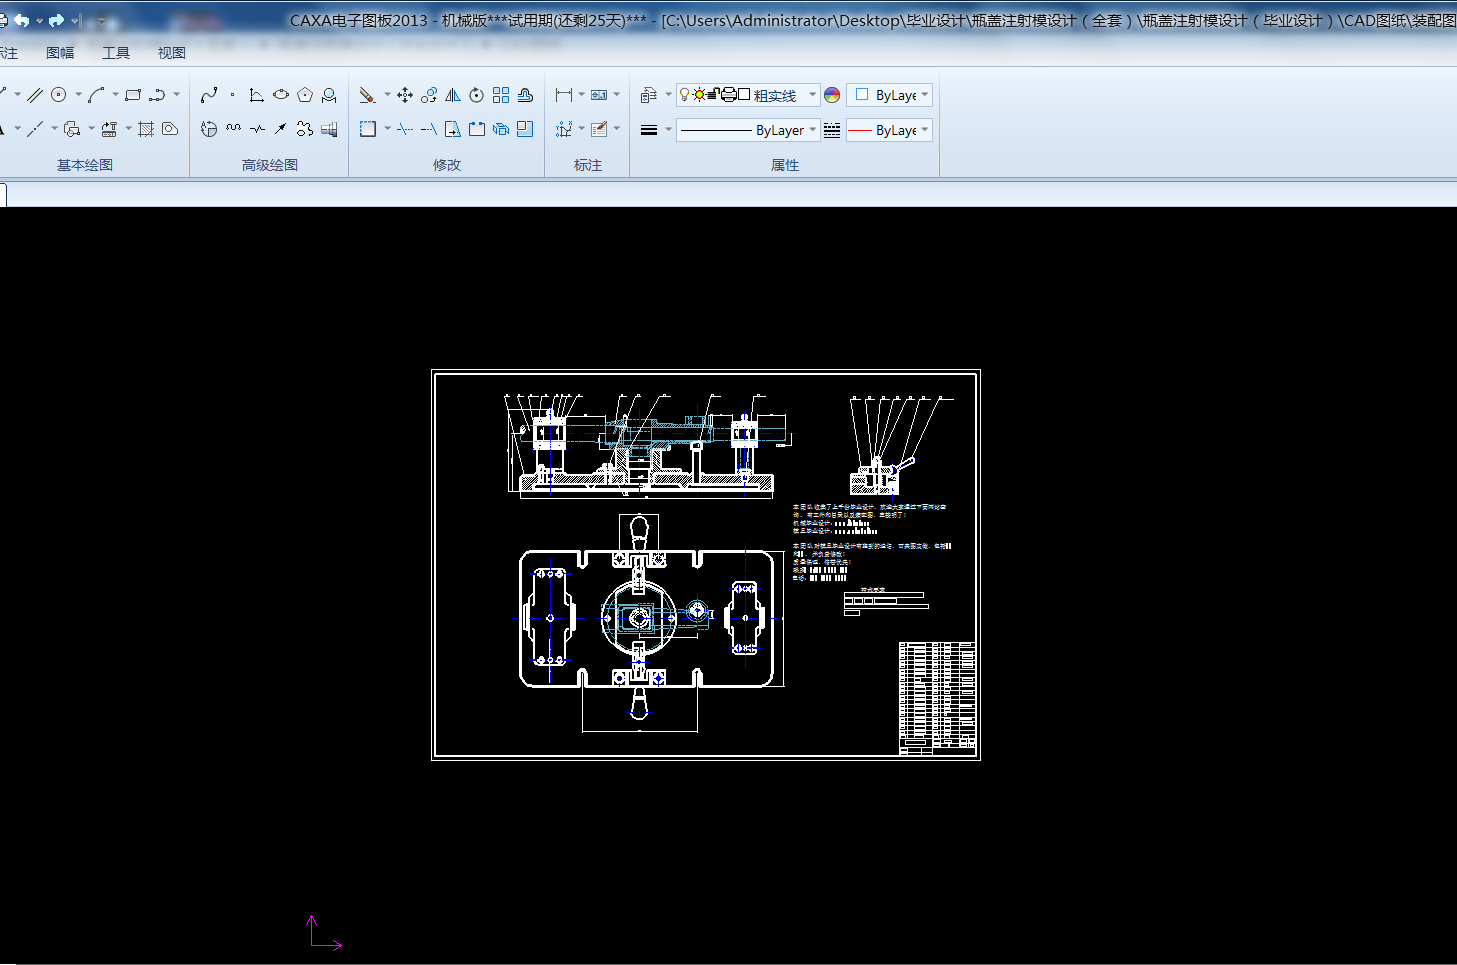Click the lineweight three-bars icon
1457x965 pixels.
coord(649,130)
